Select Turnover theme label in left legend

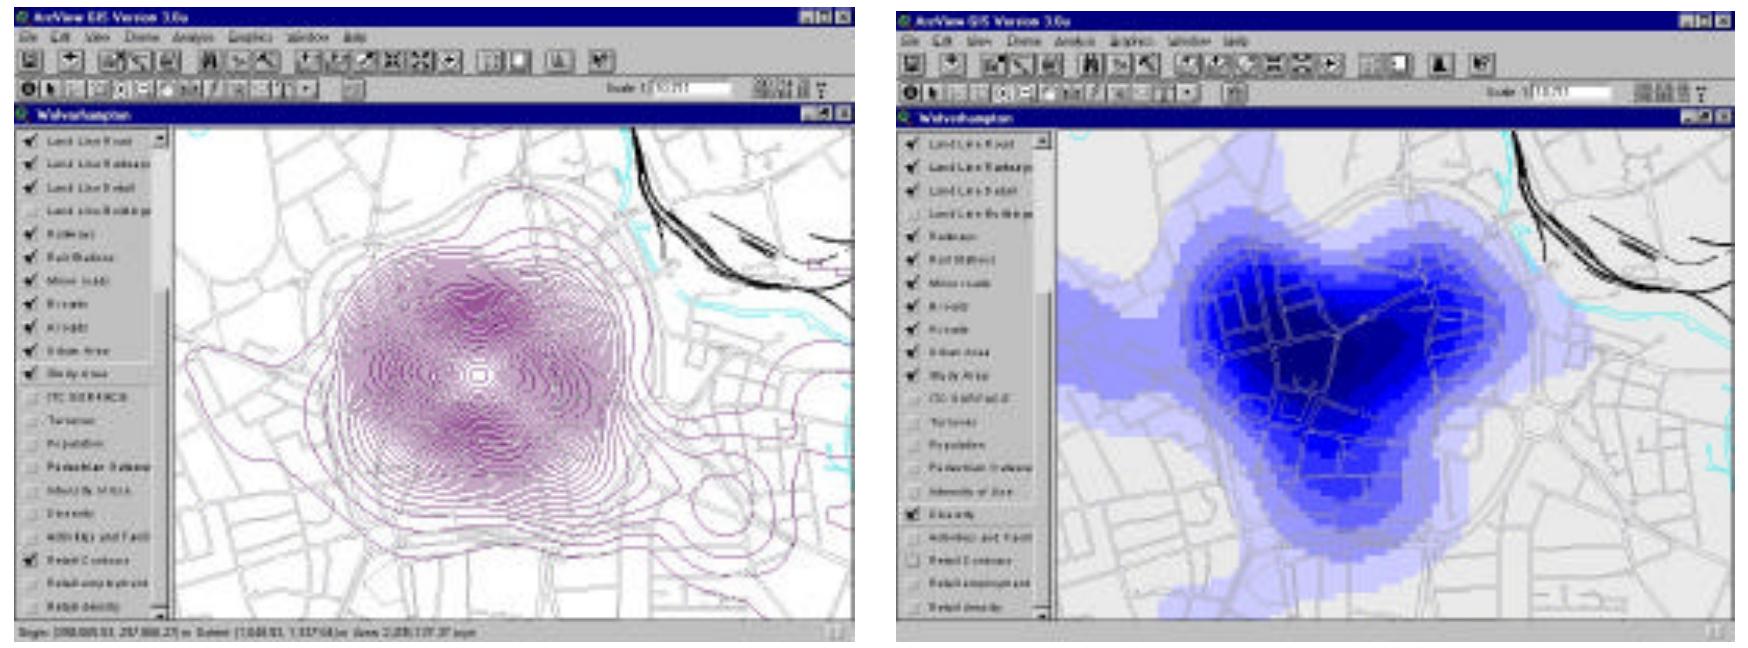click(69, 421)
